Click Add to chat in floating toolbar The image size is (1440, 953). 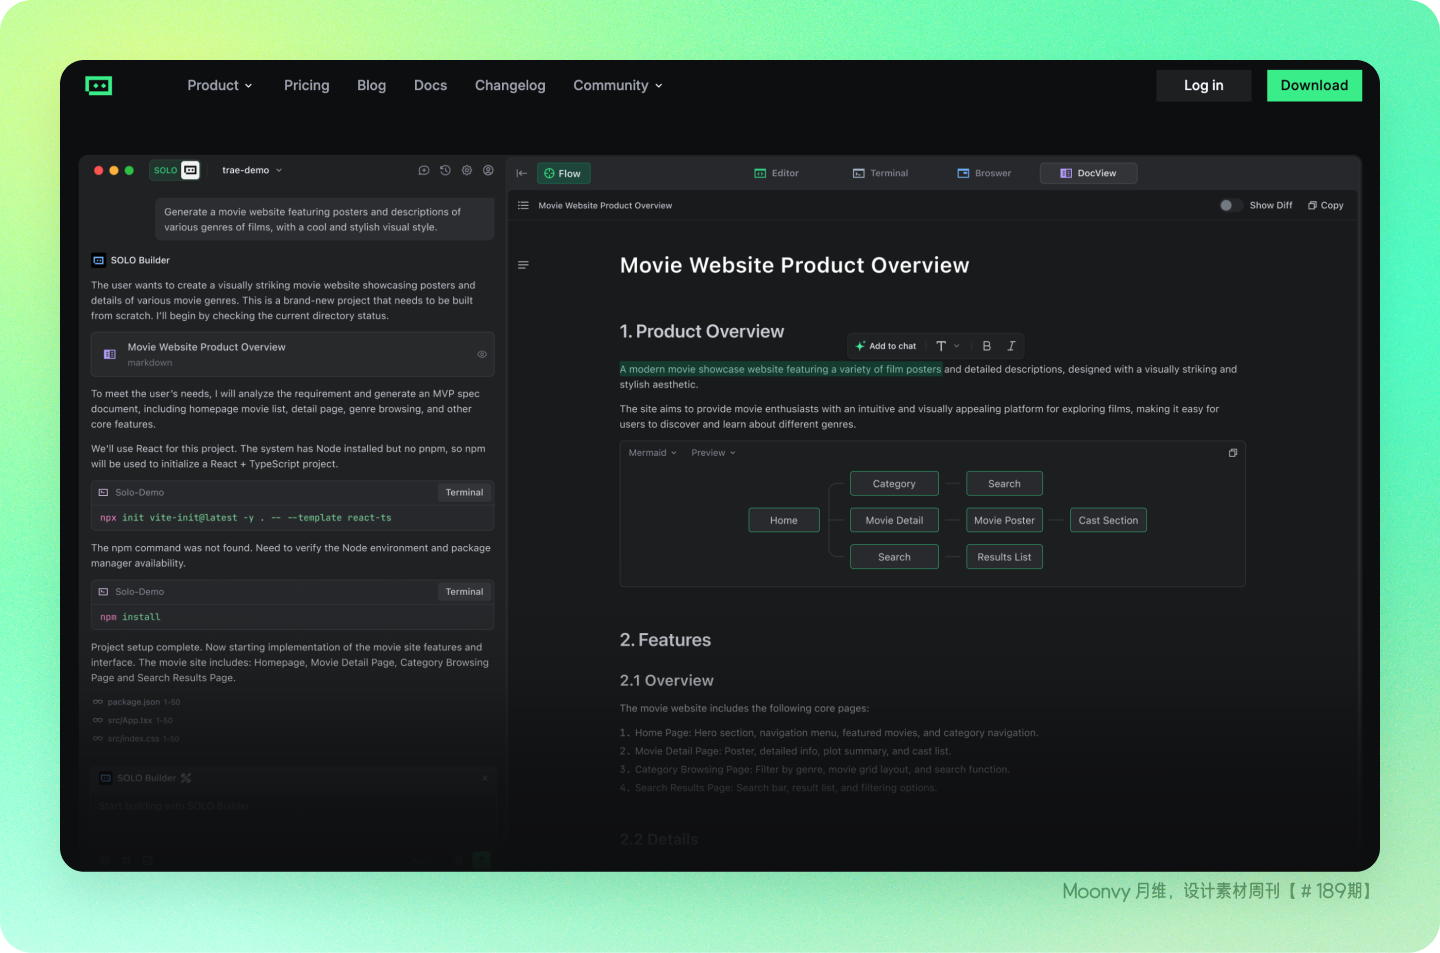[x=885, y=346]
